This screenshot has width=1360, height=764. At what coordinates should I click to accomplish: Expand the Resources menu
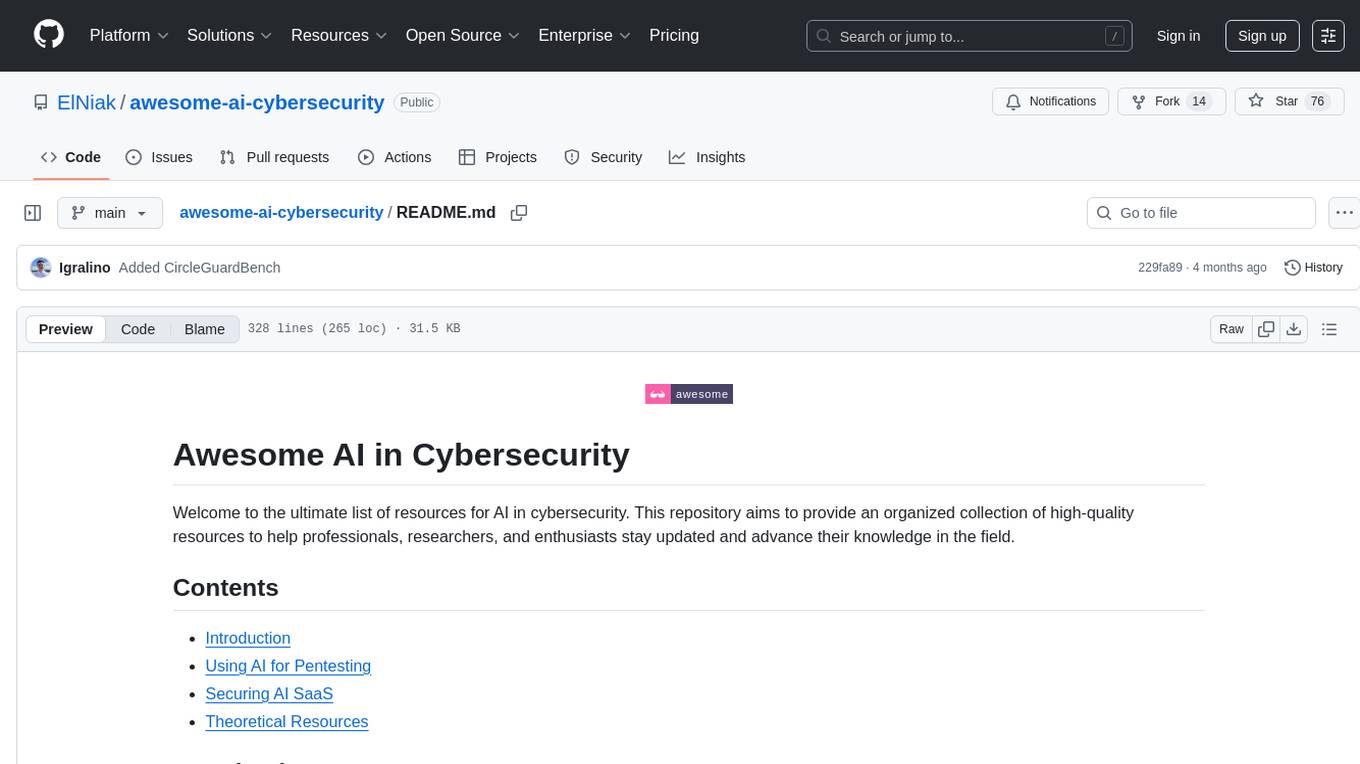click(339, 35)
